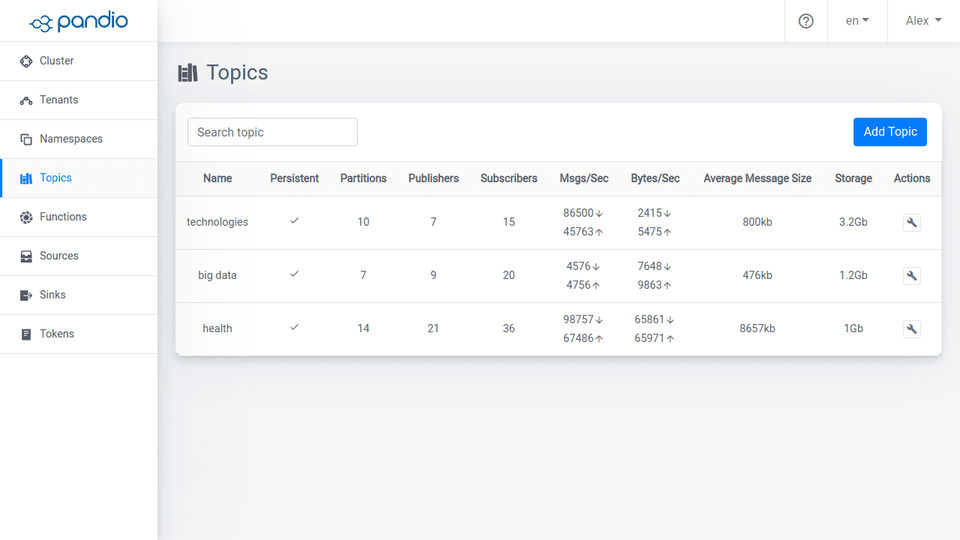Click the 800kb average message size

coord(757,222)
